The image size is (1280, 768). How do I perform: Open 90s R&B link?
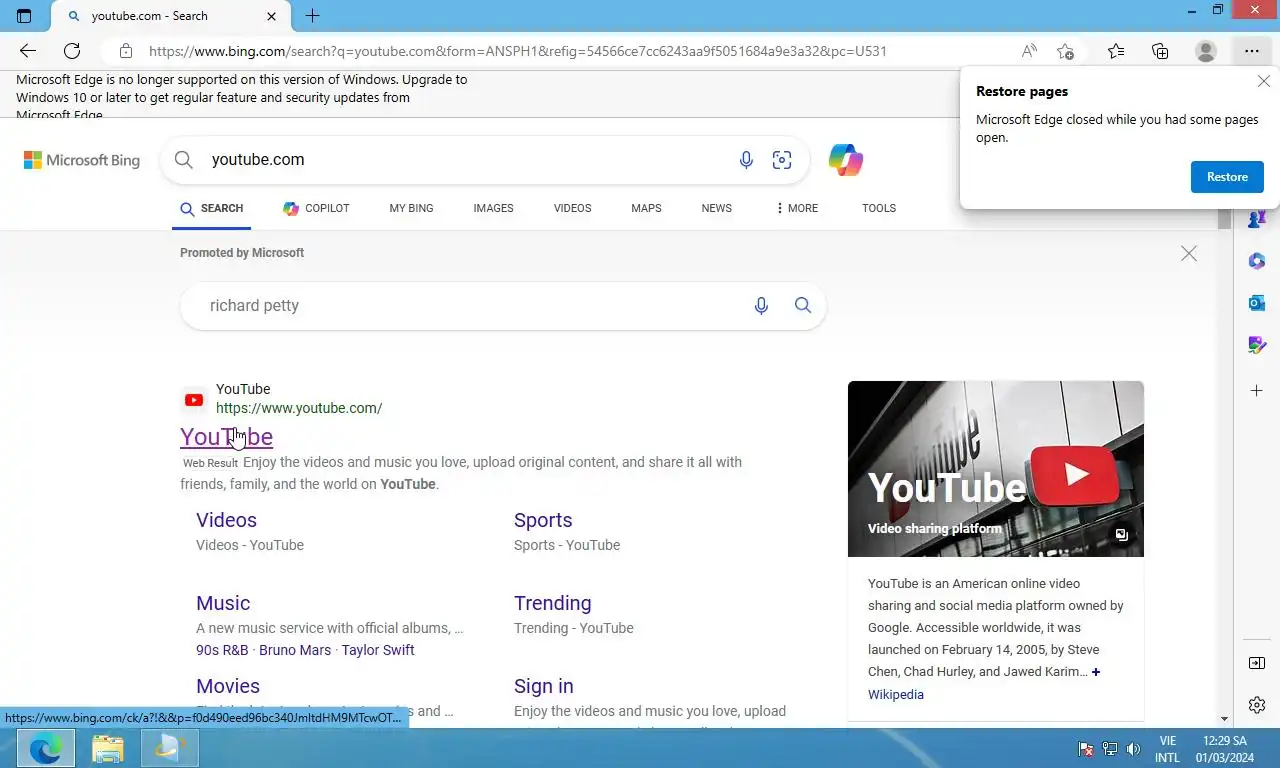pos(222,650)
